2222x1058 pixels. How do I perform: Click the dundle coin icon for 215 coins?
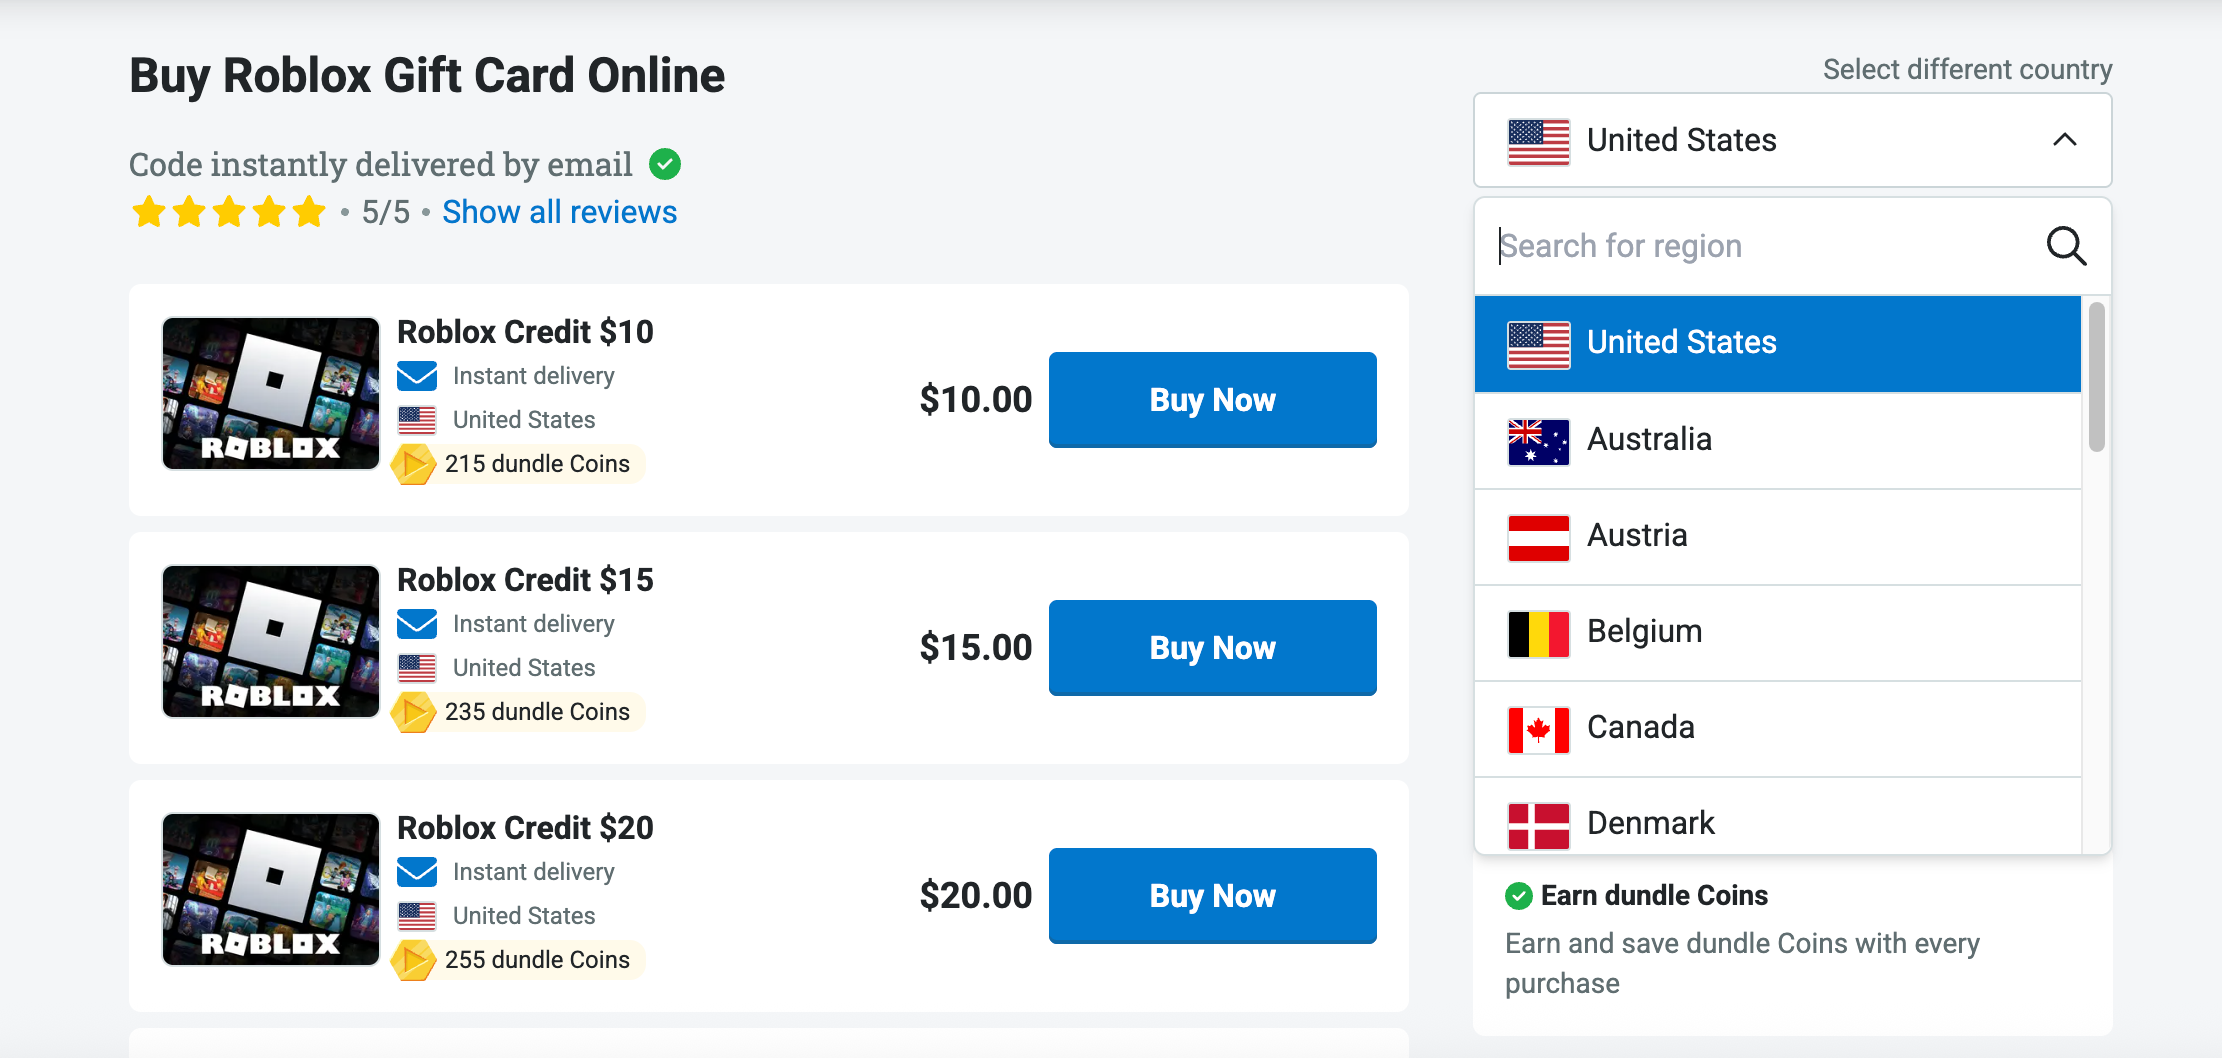[413, 464]
